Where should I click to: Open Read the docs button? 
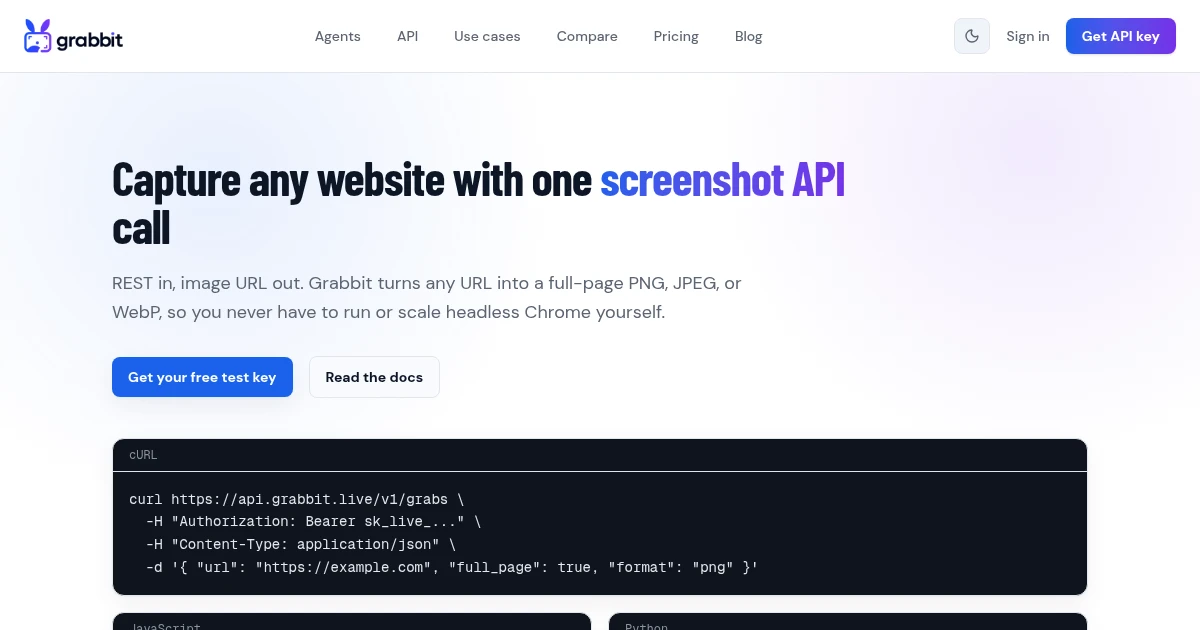click(374, 377)
